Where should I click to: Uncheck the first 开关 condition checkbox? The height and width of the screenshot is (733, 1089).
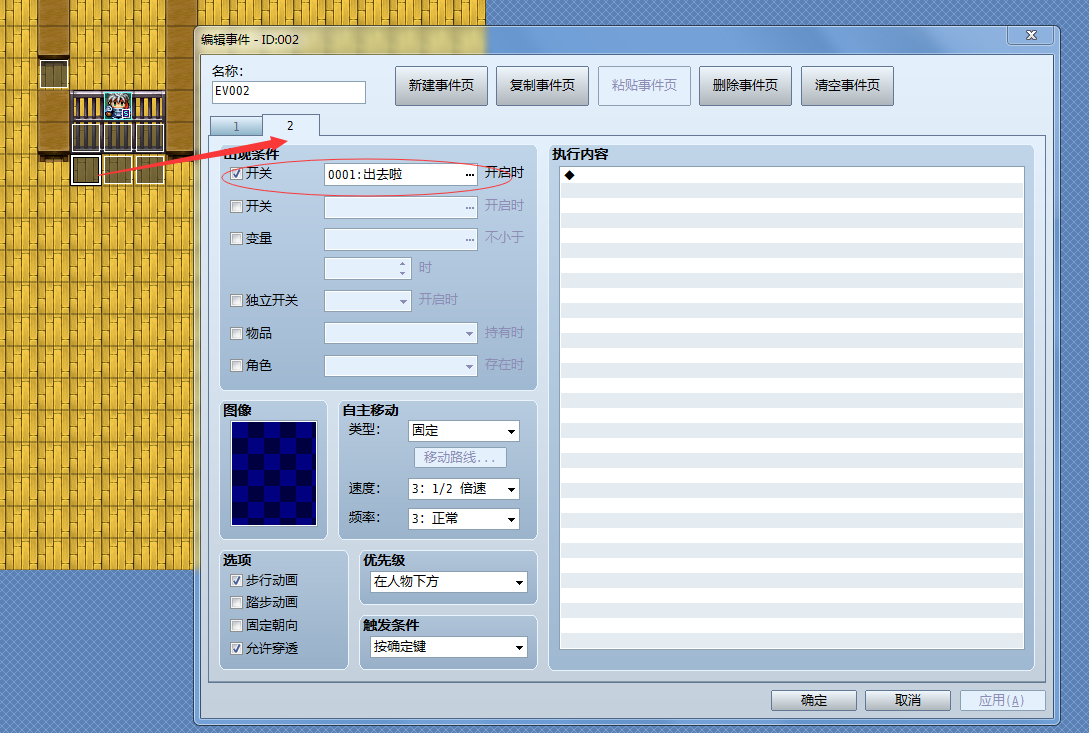click(x=237, y=174)
